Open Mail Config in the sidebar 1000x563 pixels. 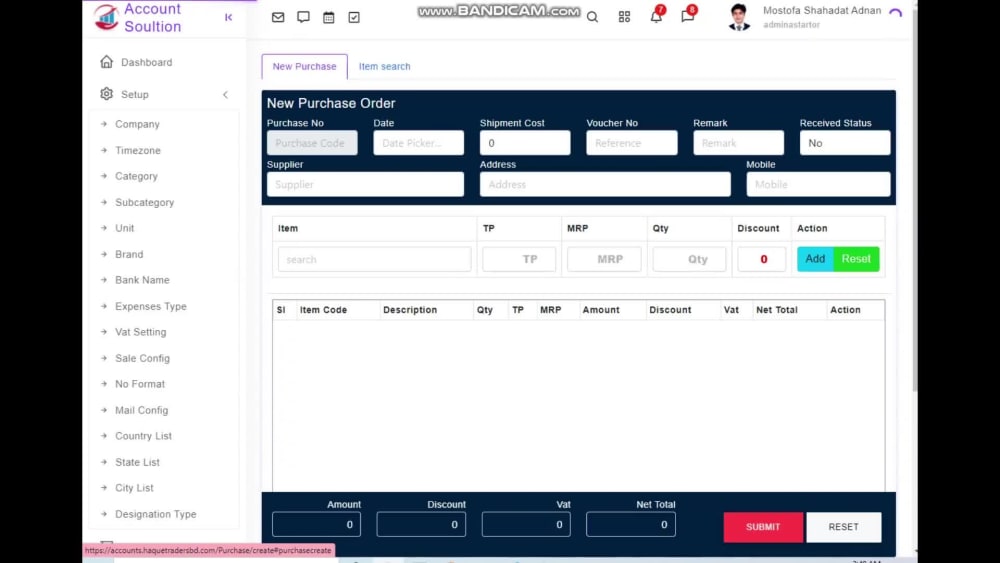(142, 410)
